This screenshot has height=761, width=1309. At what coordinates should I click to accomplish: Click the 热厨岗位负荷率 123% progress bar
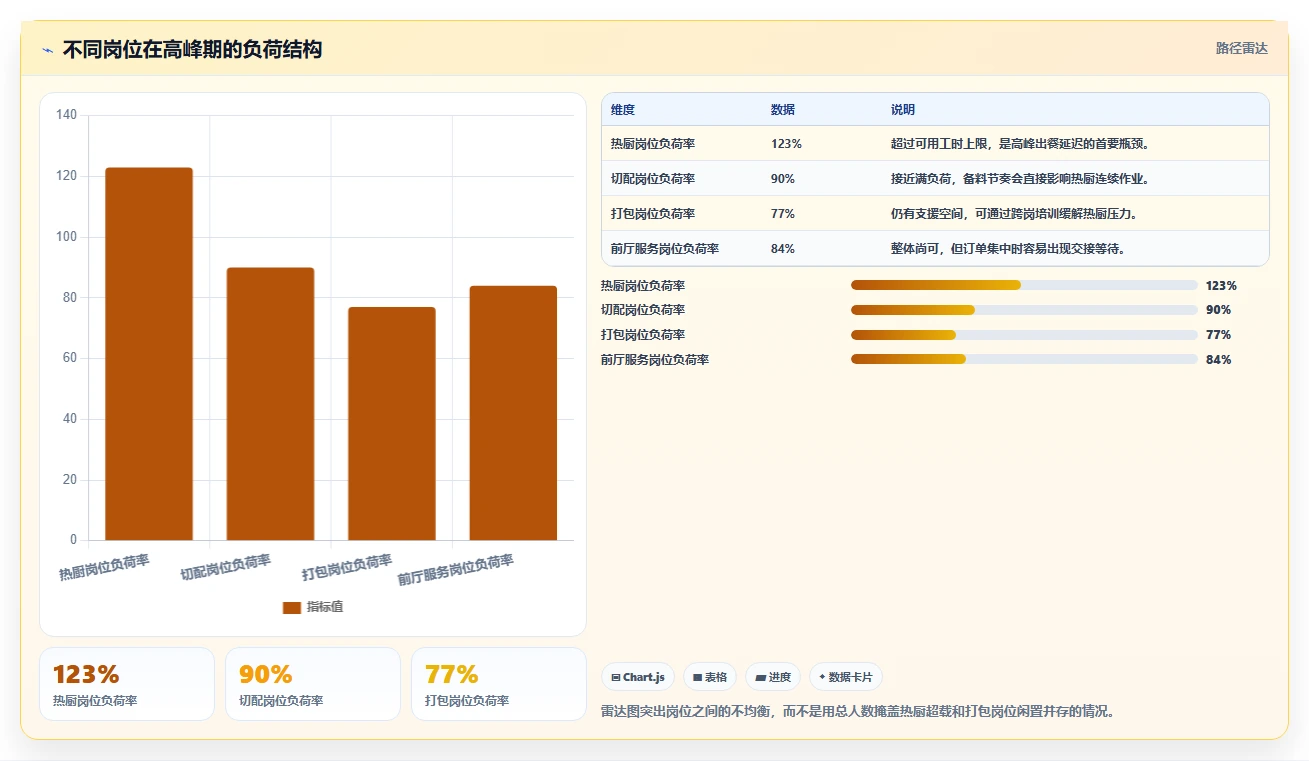tap(1024, 285)
